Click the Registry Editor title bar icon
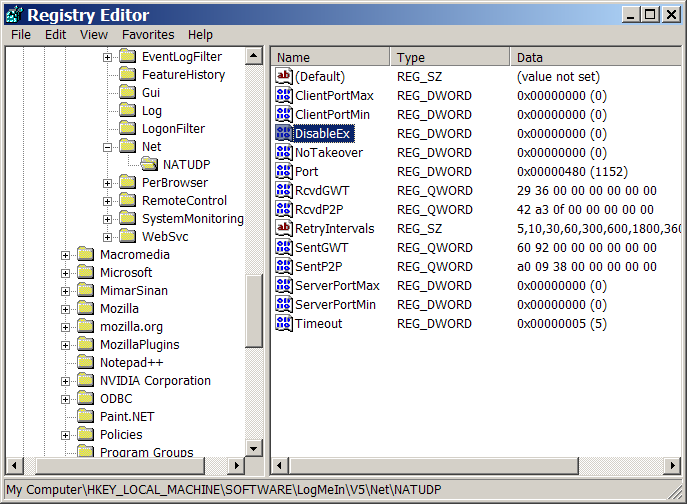687x504 pixels. pos(13,14)
